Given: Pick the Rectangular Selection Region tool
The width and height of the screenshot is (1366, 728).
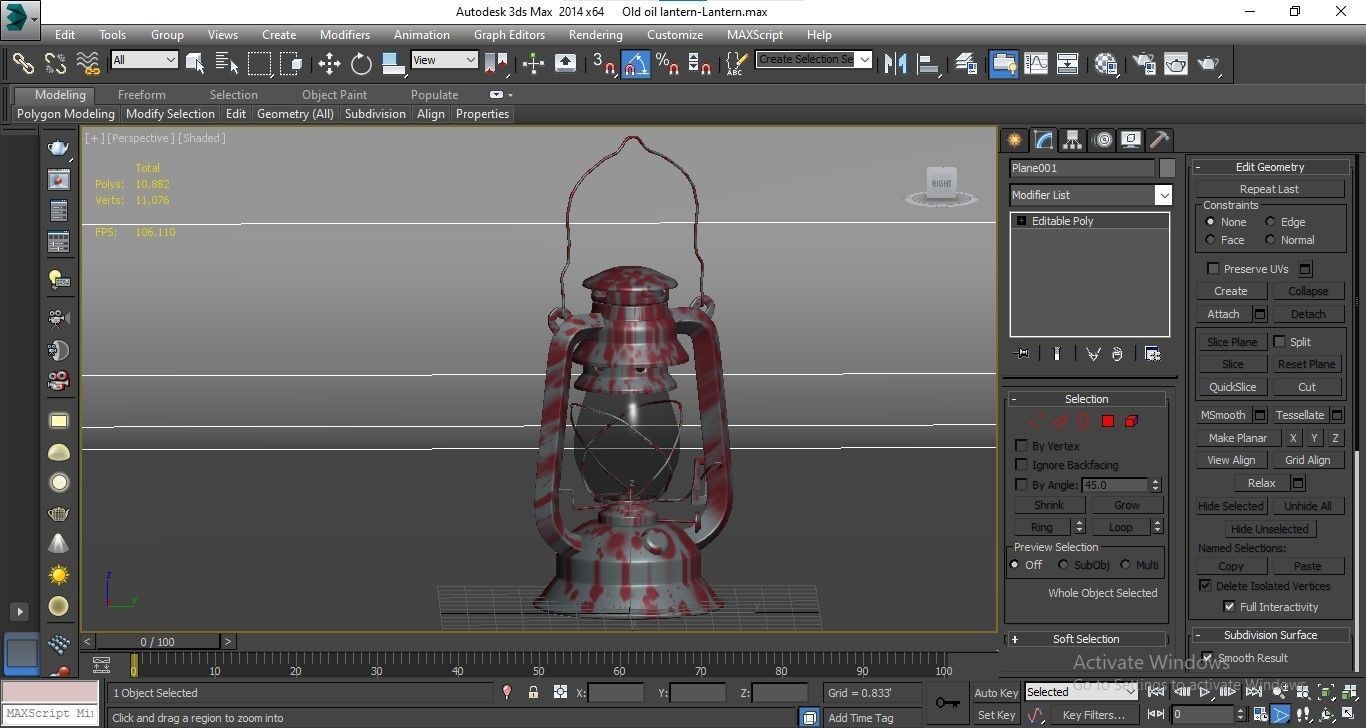Looking at the screenshot, I should coord(259,63).
